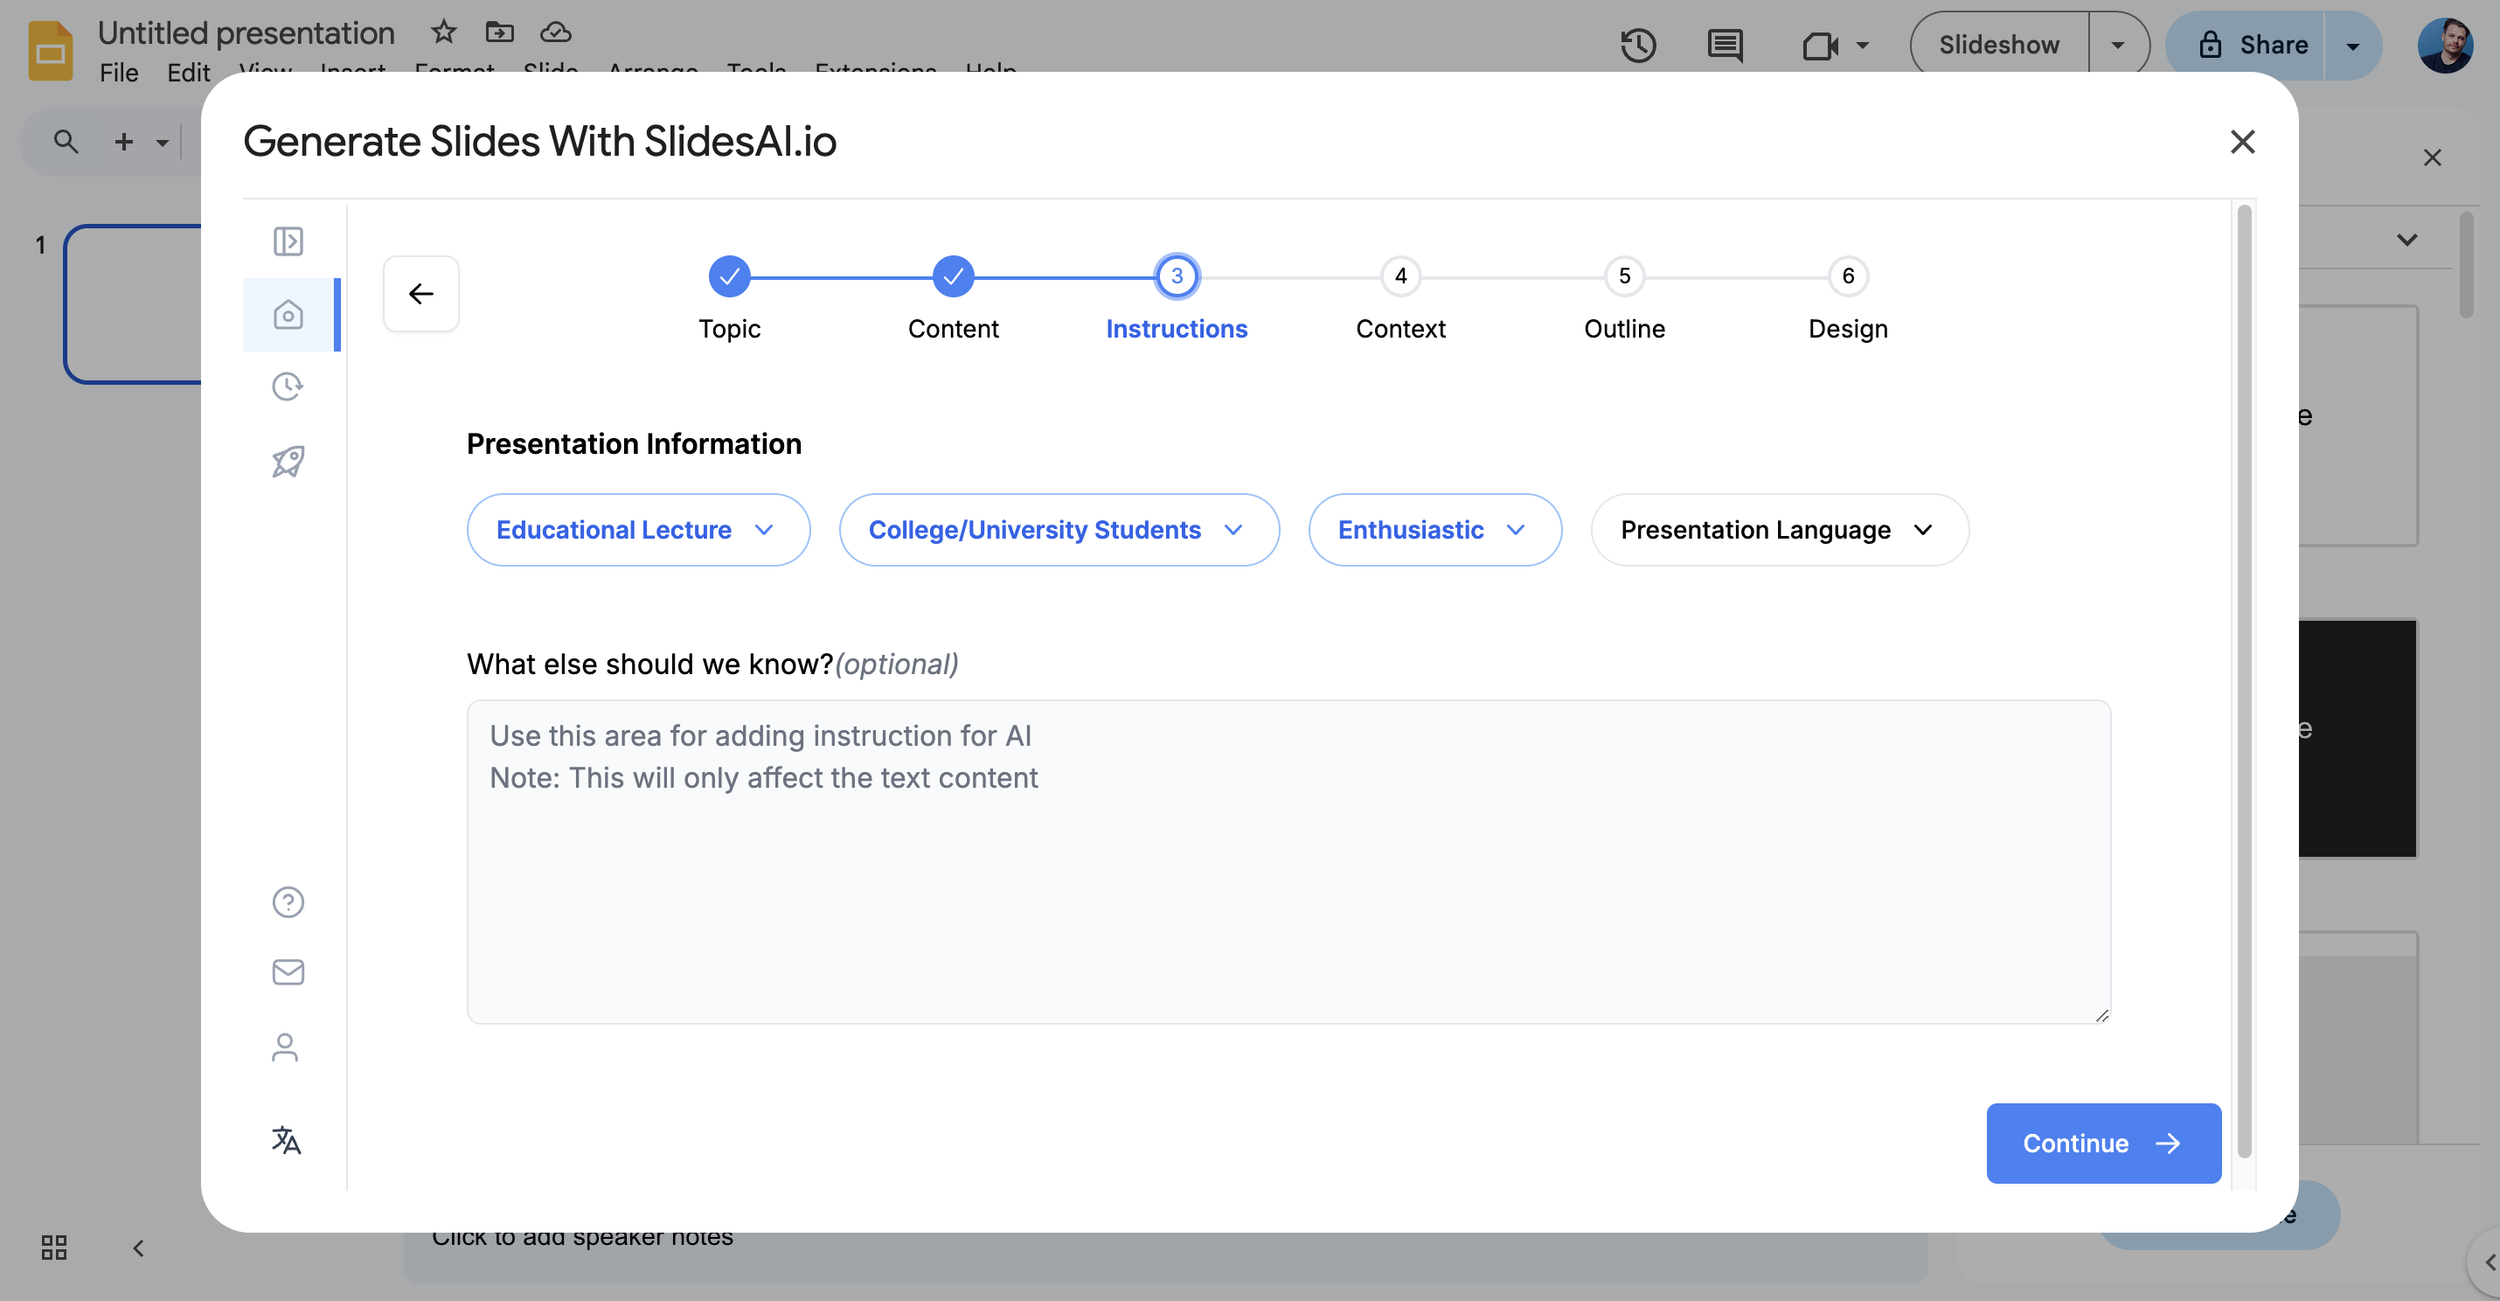Click the translate language icon
The height and width of the screenshot is (1301, 2500).
pos(286,1140)
